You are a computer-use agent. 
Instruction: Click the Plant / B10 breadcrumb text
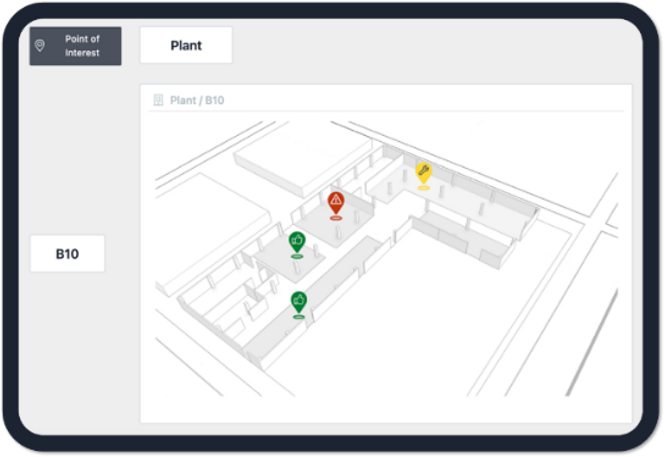[x=197, y=100]
